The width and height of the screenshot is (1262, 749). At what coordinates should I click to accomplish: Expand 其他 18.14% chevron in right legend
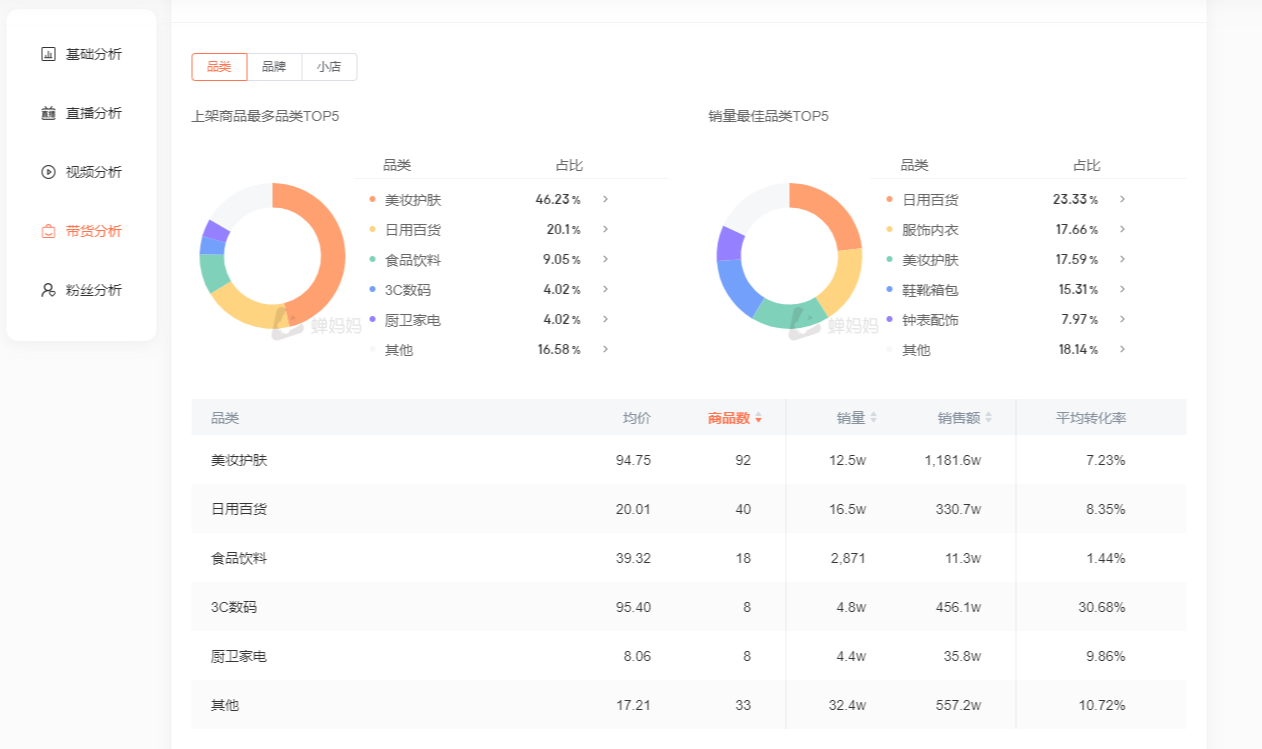click(1122, 349)
